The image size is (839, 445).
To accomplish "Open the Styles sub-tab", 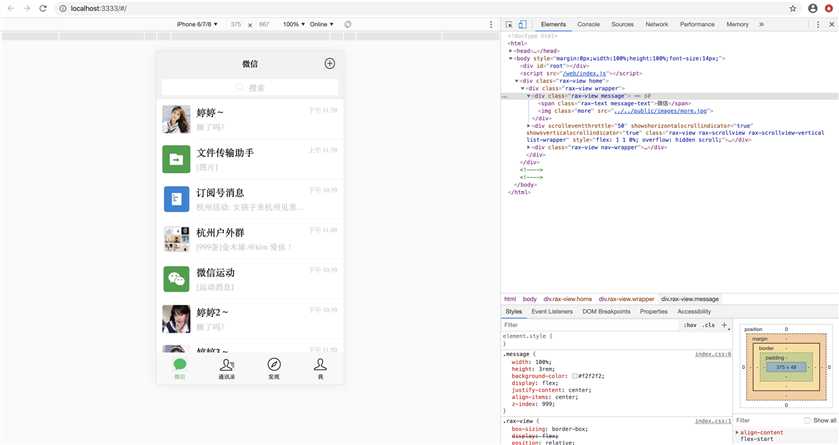I will pyautogui.click(x=514, y=311).
